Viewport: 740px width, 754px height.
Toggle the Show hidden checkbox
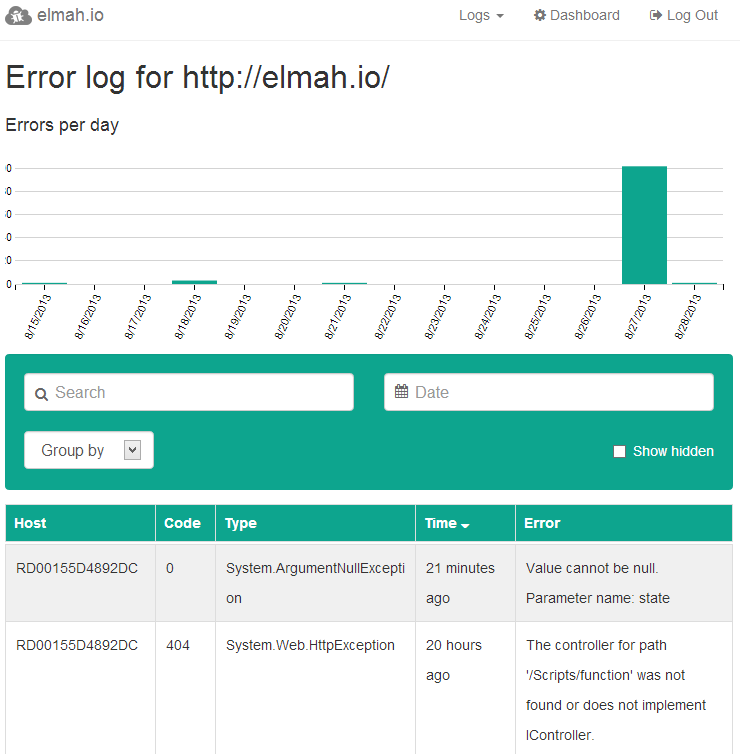pyautogui.click(x=619, y=452)
